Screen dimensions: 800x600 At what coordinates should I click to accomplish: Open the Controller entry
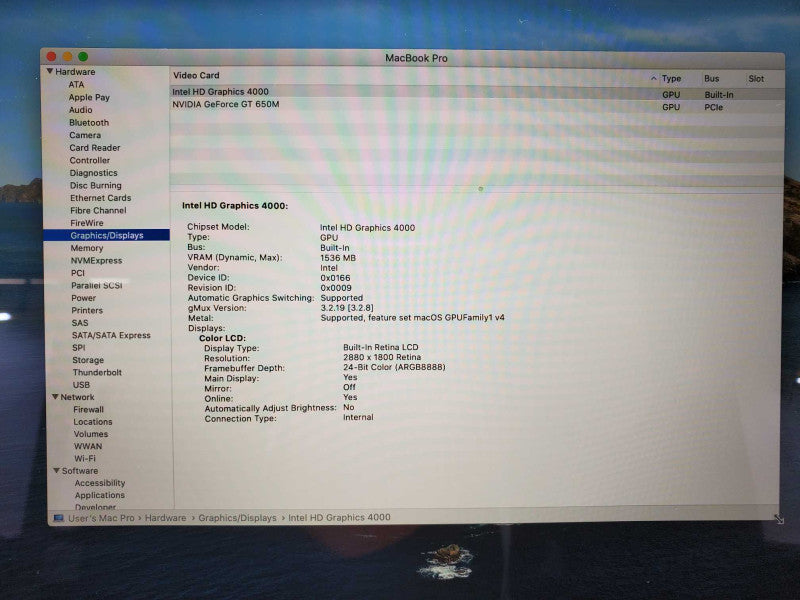point(90,160)
